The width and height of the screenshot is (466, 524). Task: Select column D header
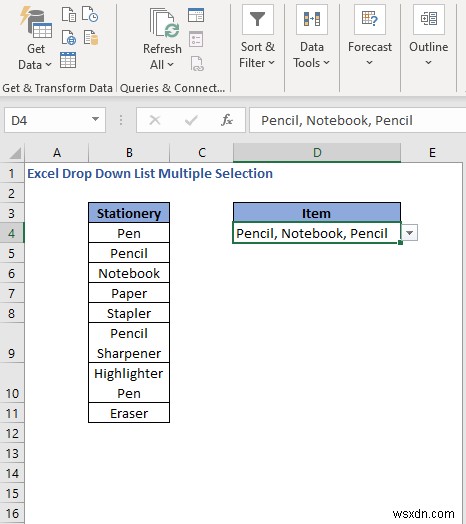[317, 153]
